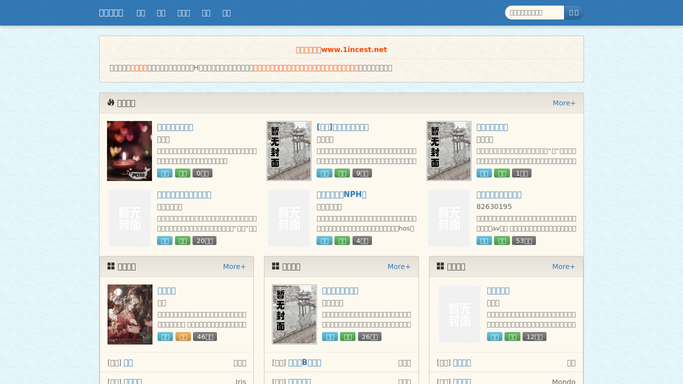Click More+ in the flame-icon section header
This screenshot has width=683, height=384.
click(x=564, y=103)
